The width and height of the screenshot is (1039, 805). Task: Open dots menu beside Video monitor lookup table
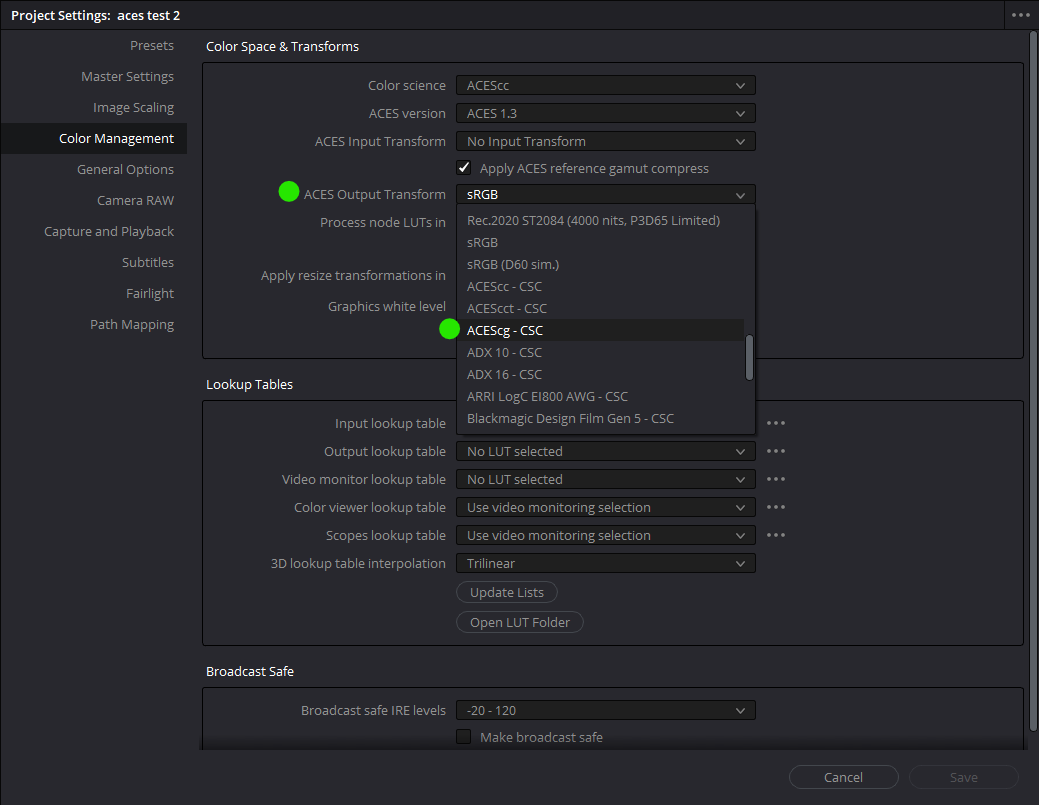coord(775,479)
